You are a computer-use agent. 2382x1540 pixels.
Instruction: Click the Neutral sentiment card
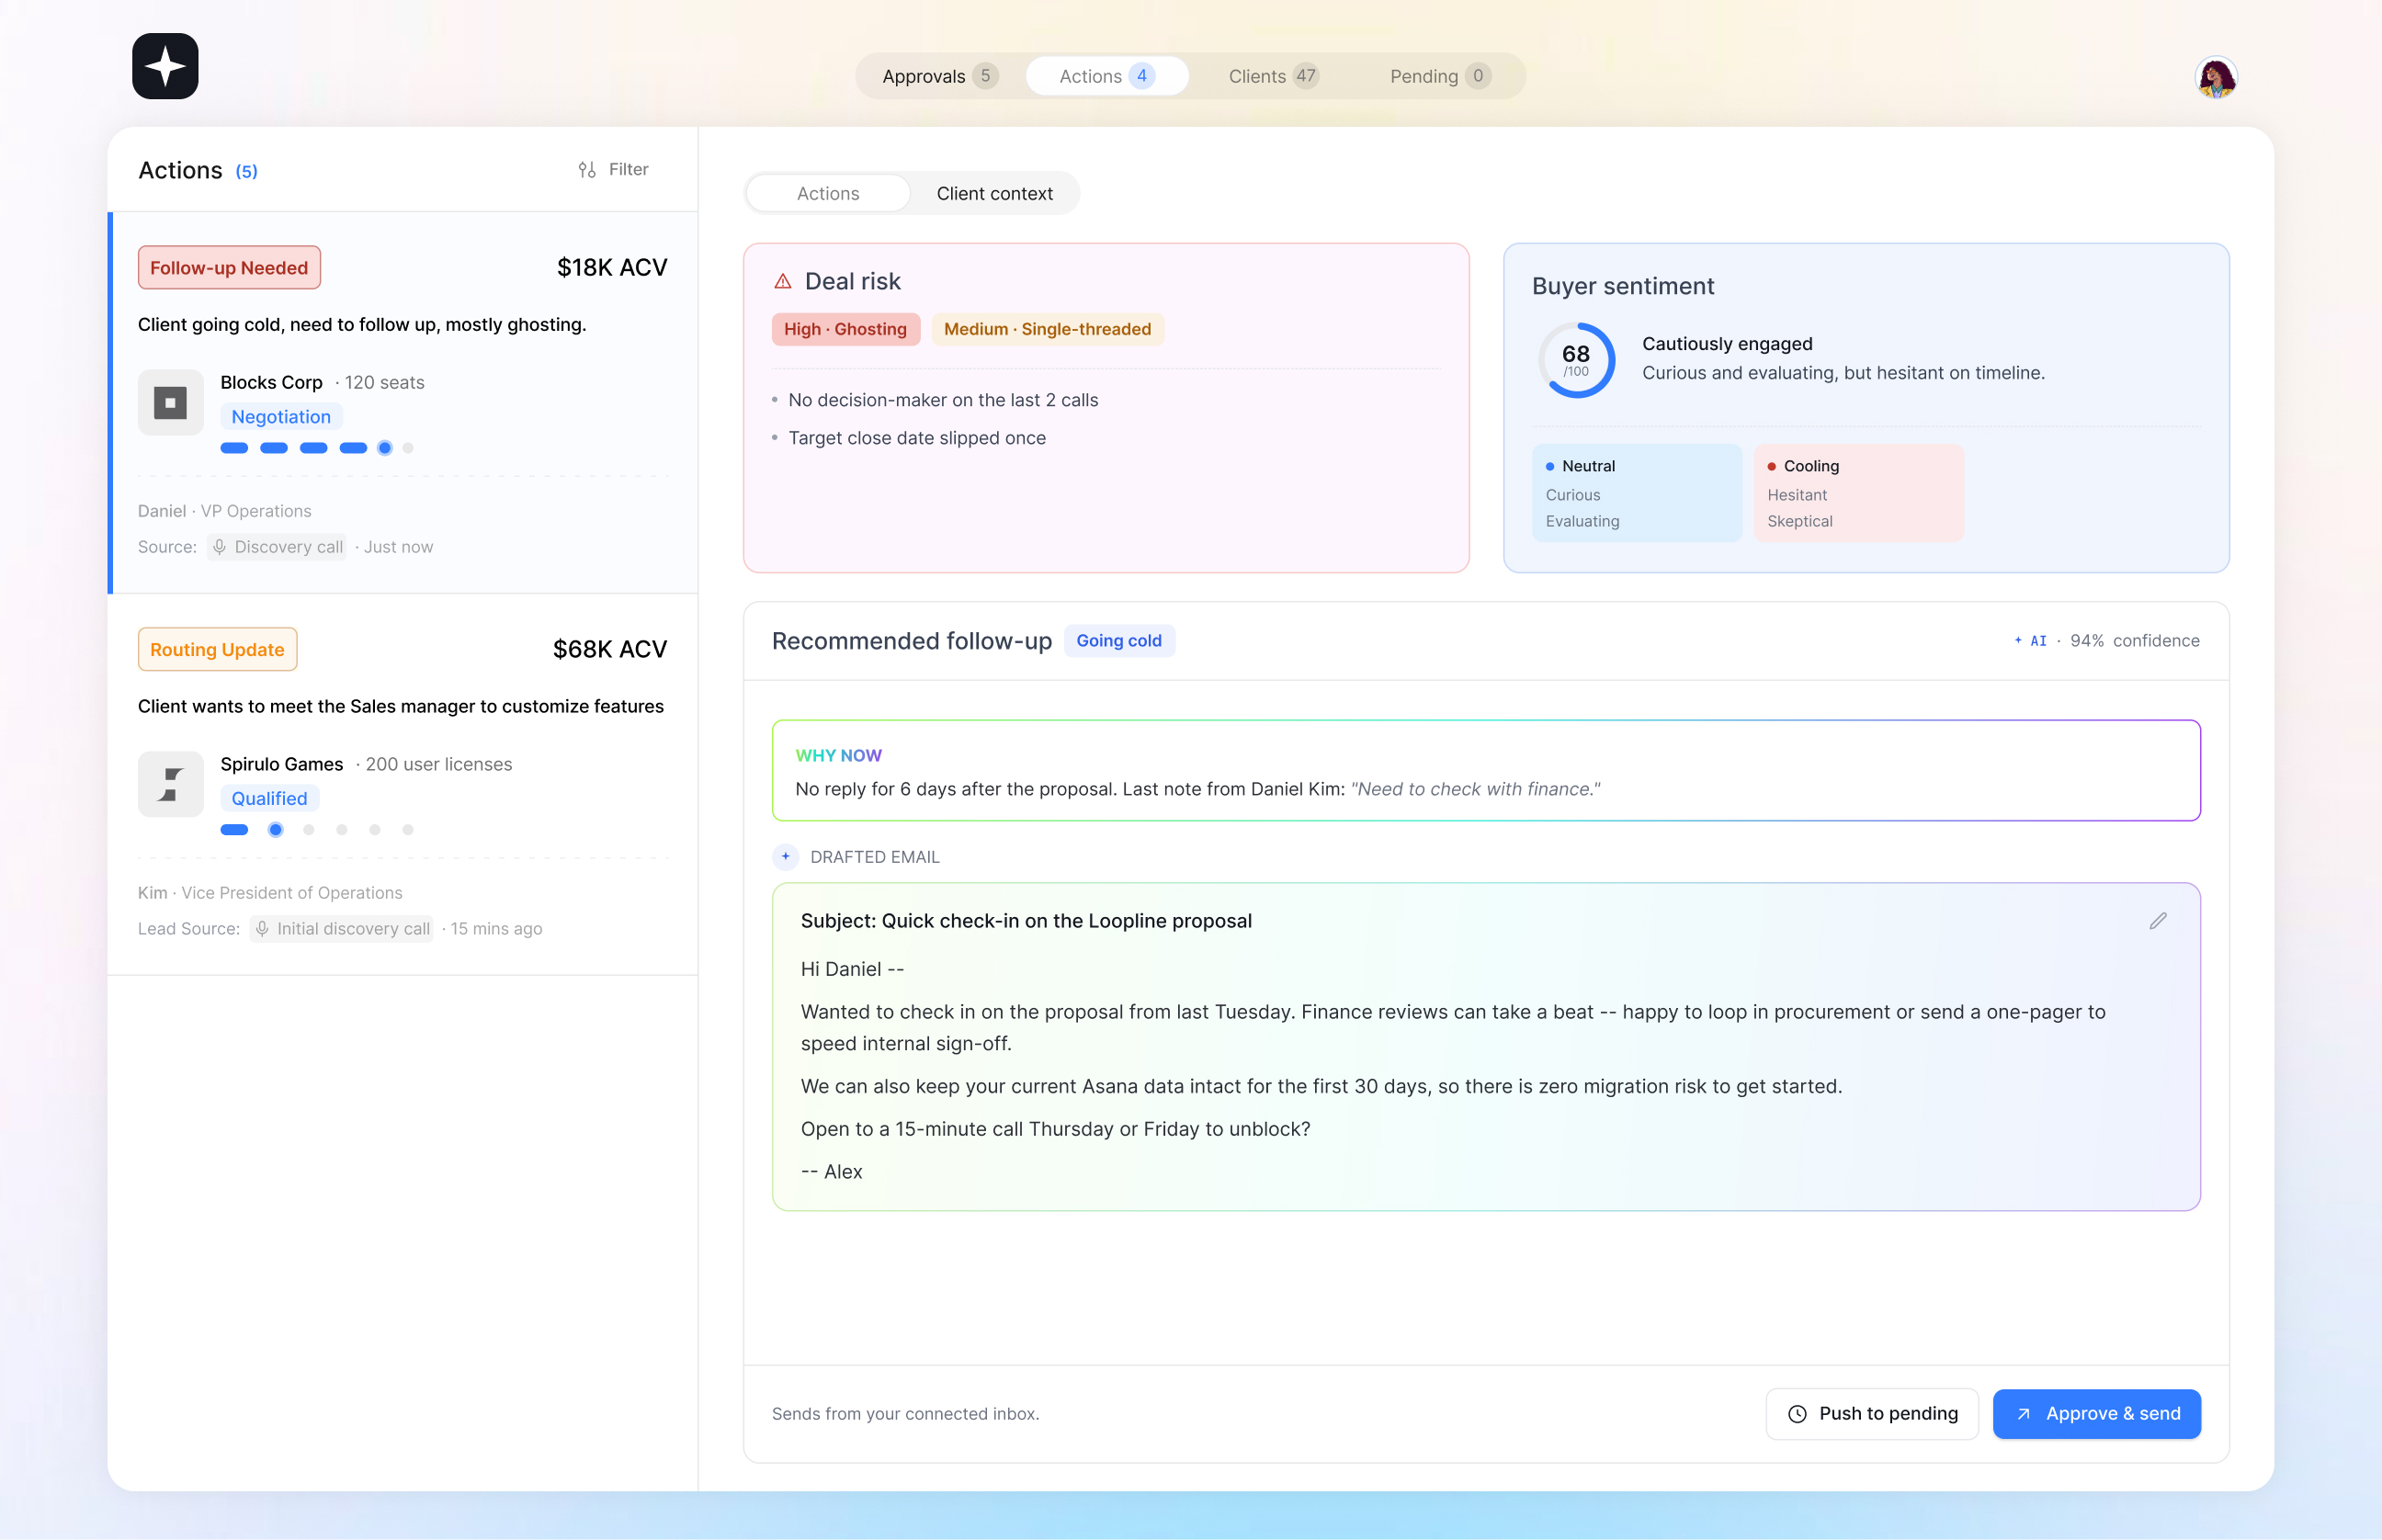(x=1637, y=493)
